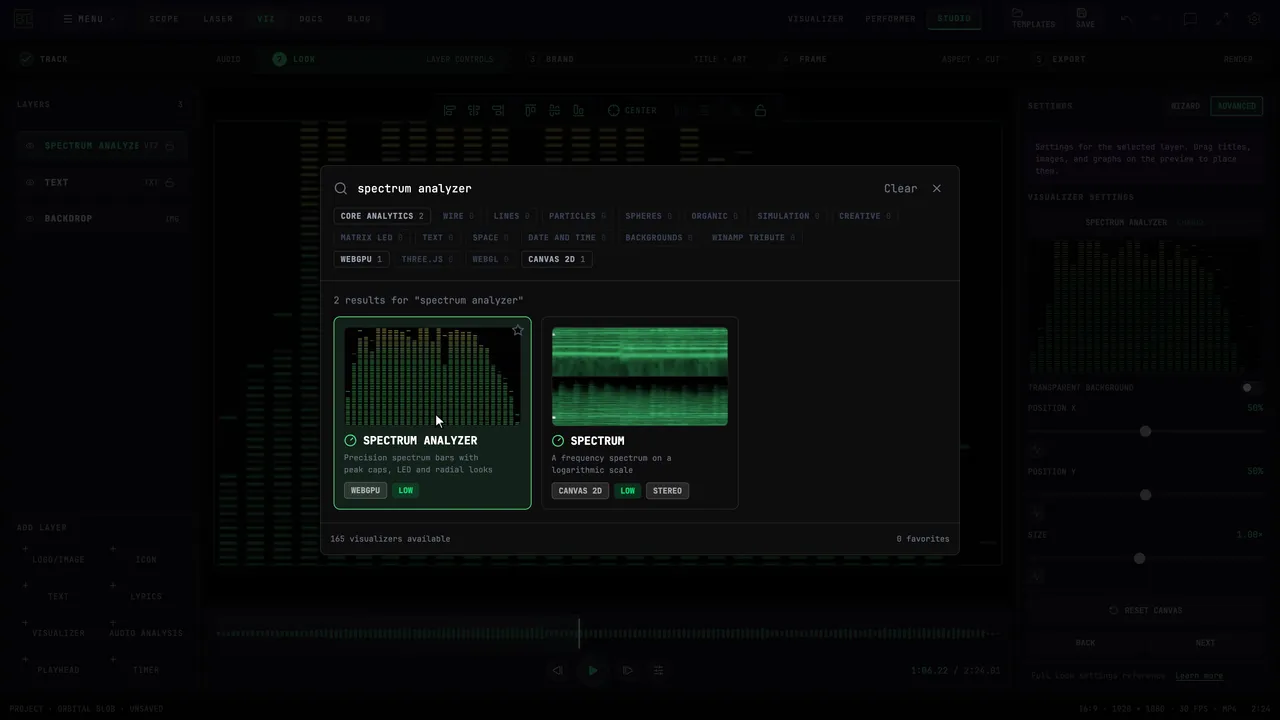The width and height of the screenshot is (1280, 720).
Task: Filter by Winamp Tribute category
Action: [754, 238]
